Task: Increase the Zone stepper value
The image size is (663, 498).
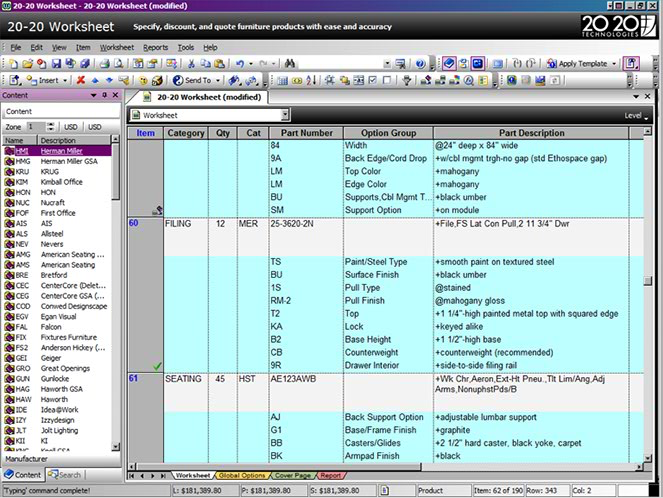Action: click(51, 124)
